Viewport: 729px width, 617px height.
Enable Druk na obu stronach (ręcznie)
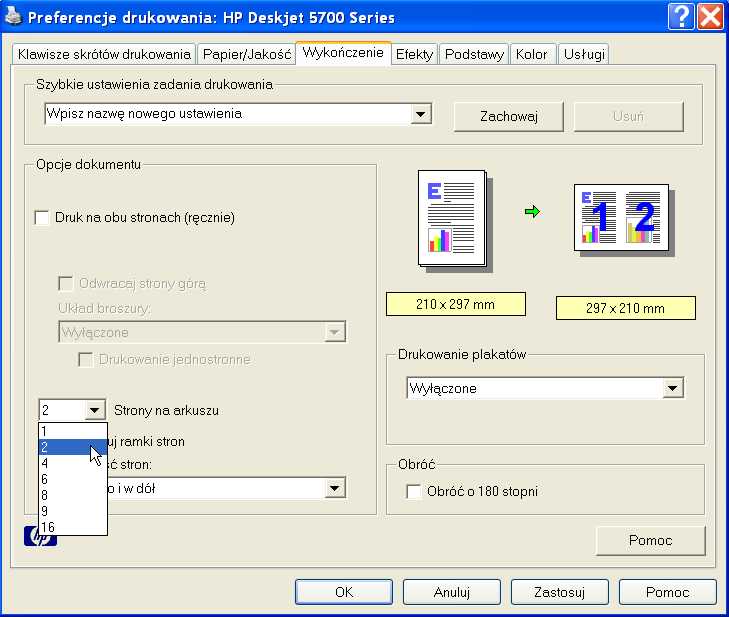(42, 218)
